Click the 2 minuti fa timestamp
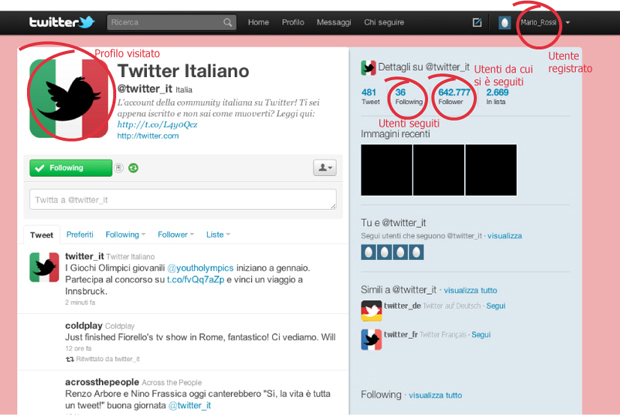Screen dimensions: 620x415 [x=80, y=302]
